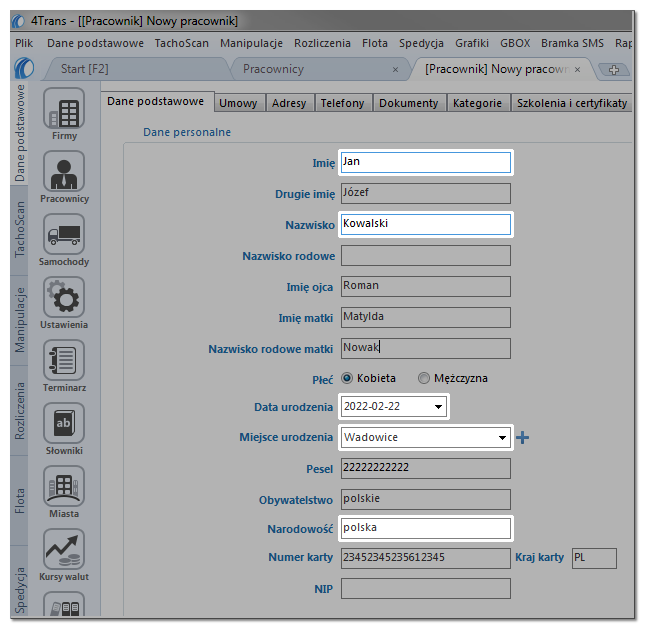Click the Kraj karty field
This screenshot has width=645, height=629.
point(594,558)
